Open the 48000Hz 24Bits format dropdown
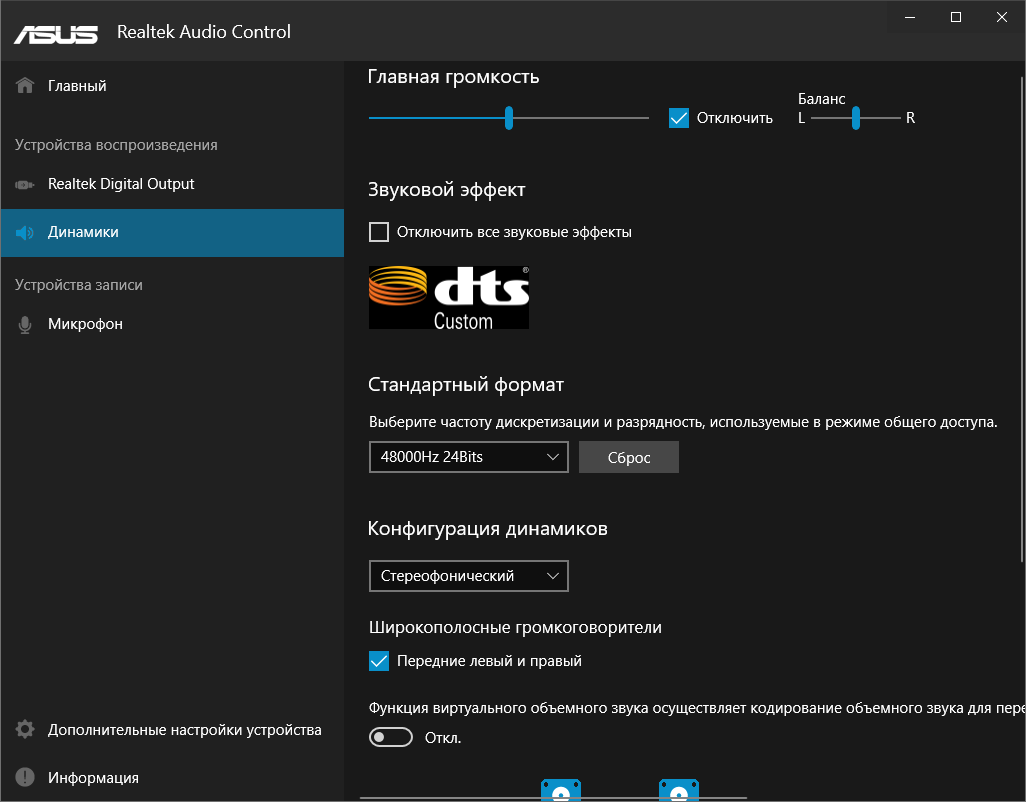The image size is (1026, 802). [468, 457]
